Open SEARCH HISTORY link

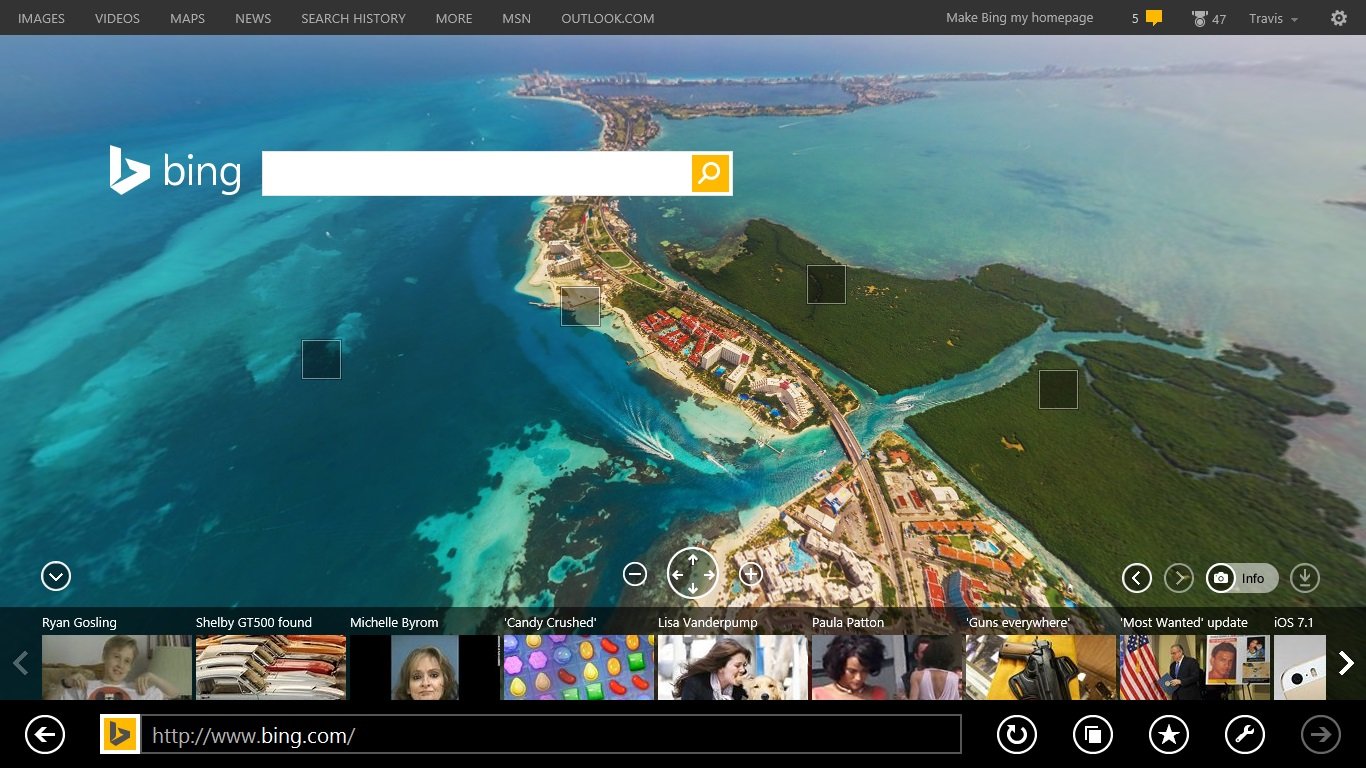tap(353, 18)
